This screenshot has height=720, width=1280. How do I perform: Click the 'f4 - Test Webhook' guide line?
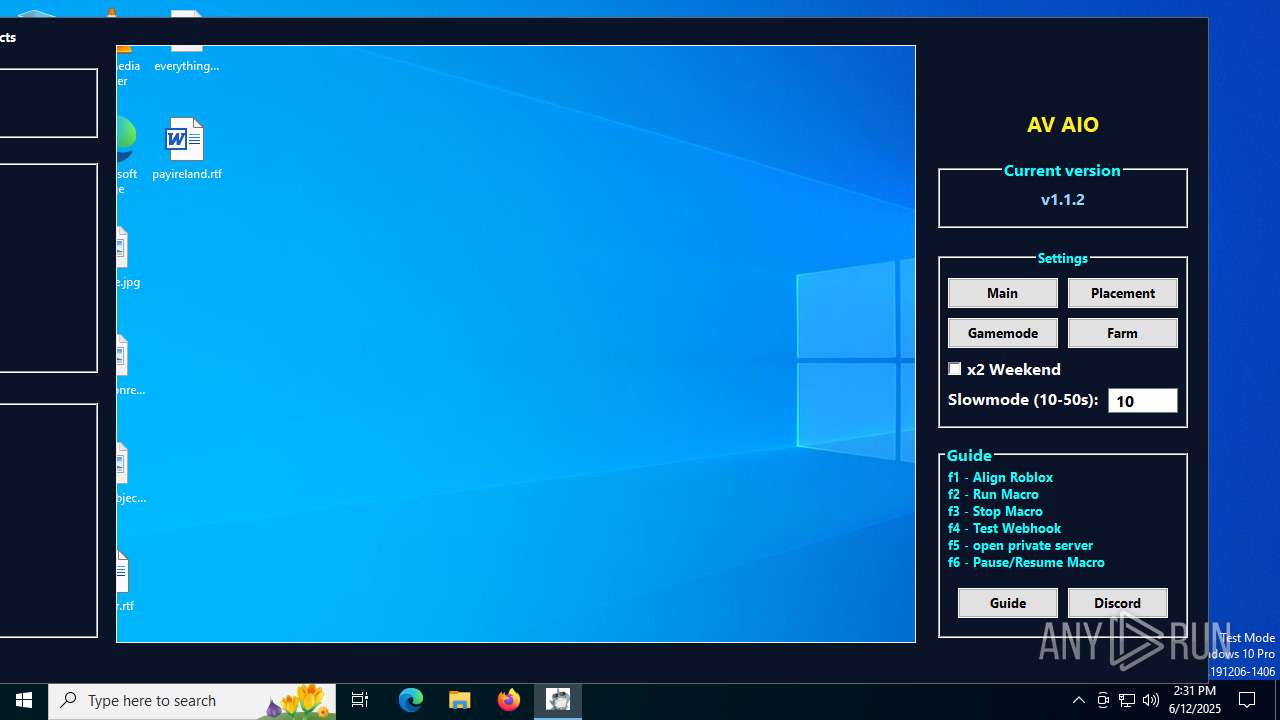1004,528
